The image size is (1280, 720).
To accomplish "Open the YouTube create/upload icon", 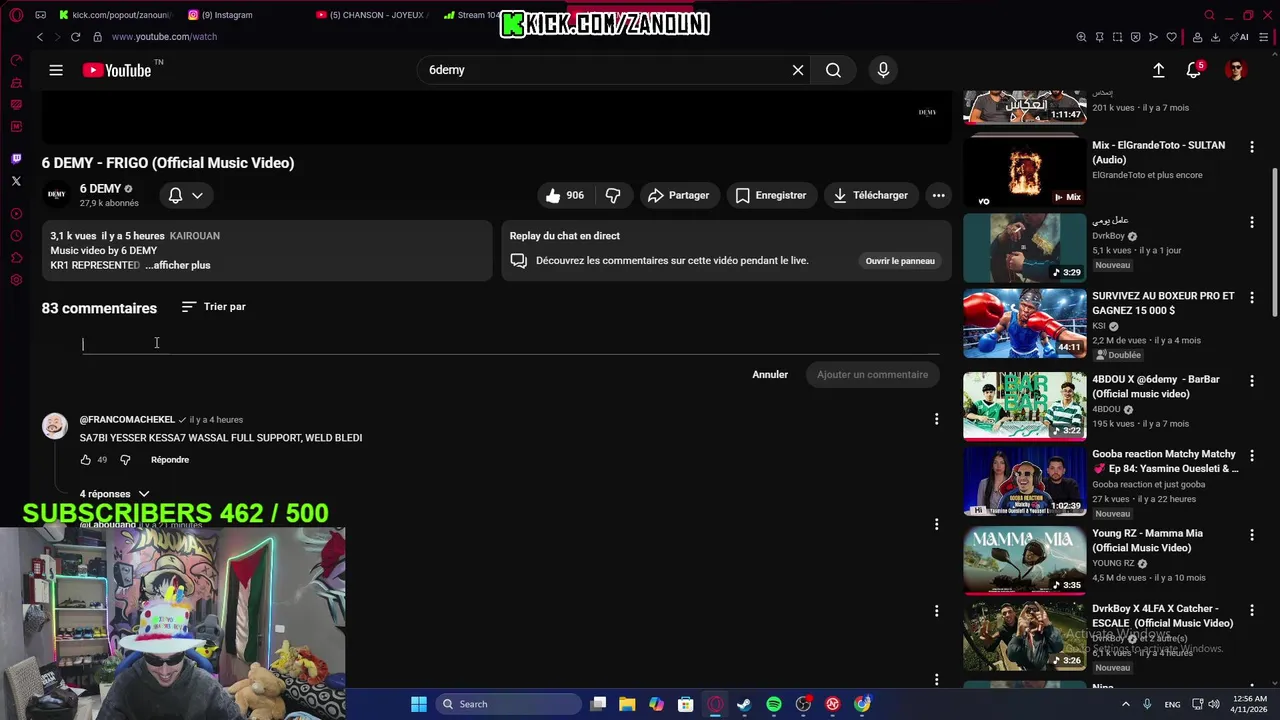I will pyautogui.click(x=1158, y=70).
